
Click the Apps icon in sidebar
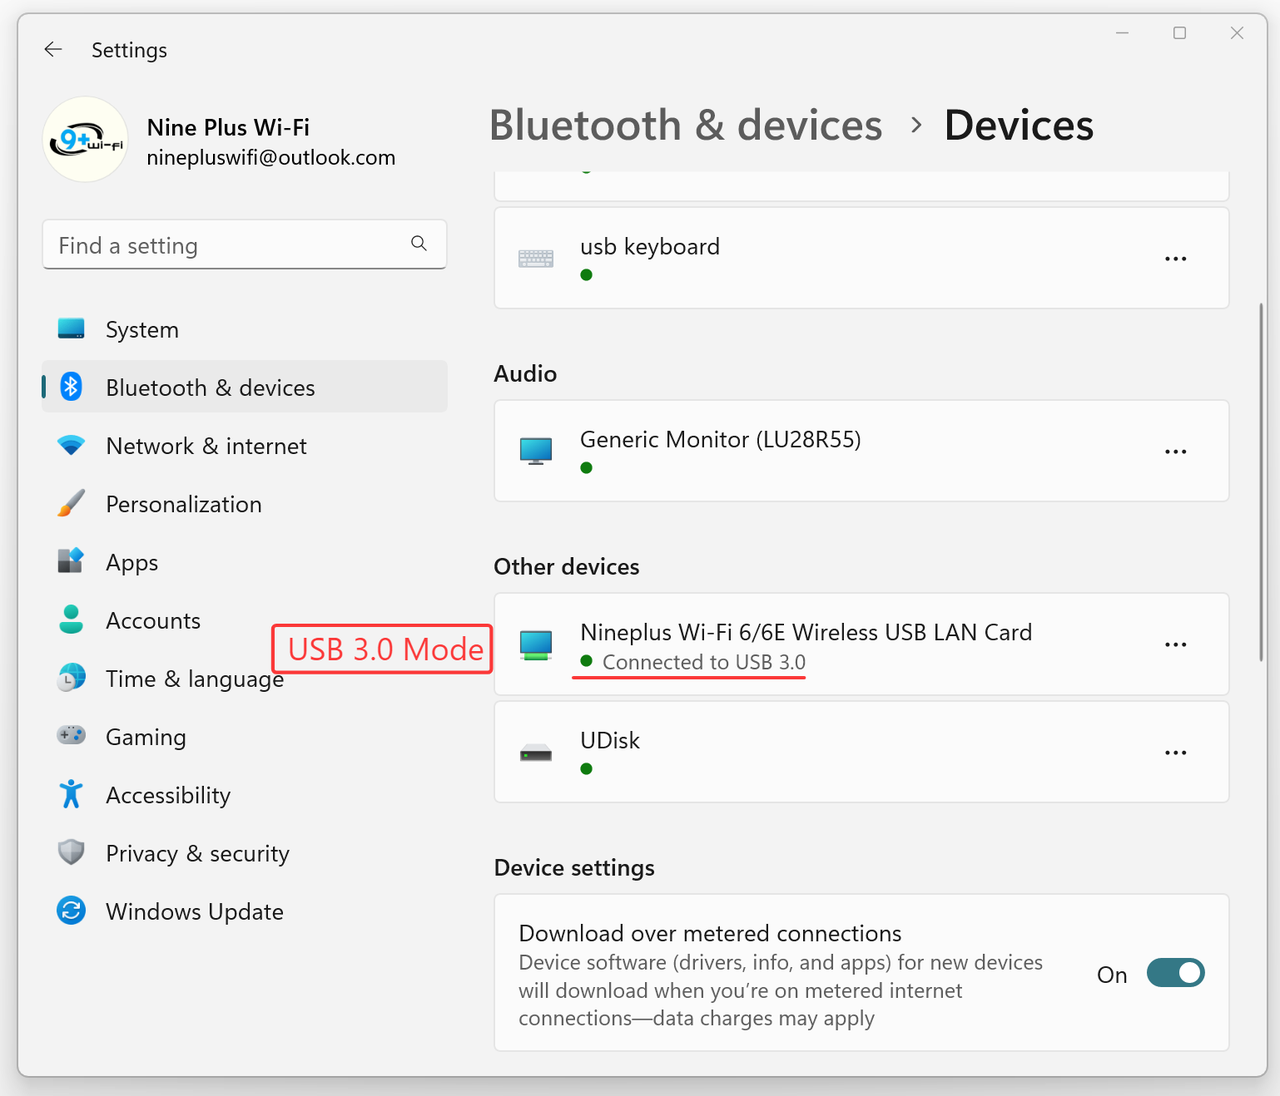(x=71, y=561)
